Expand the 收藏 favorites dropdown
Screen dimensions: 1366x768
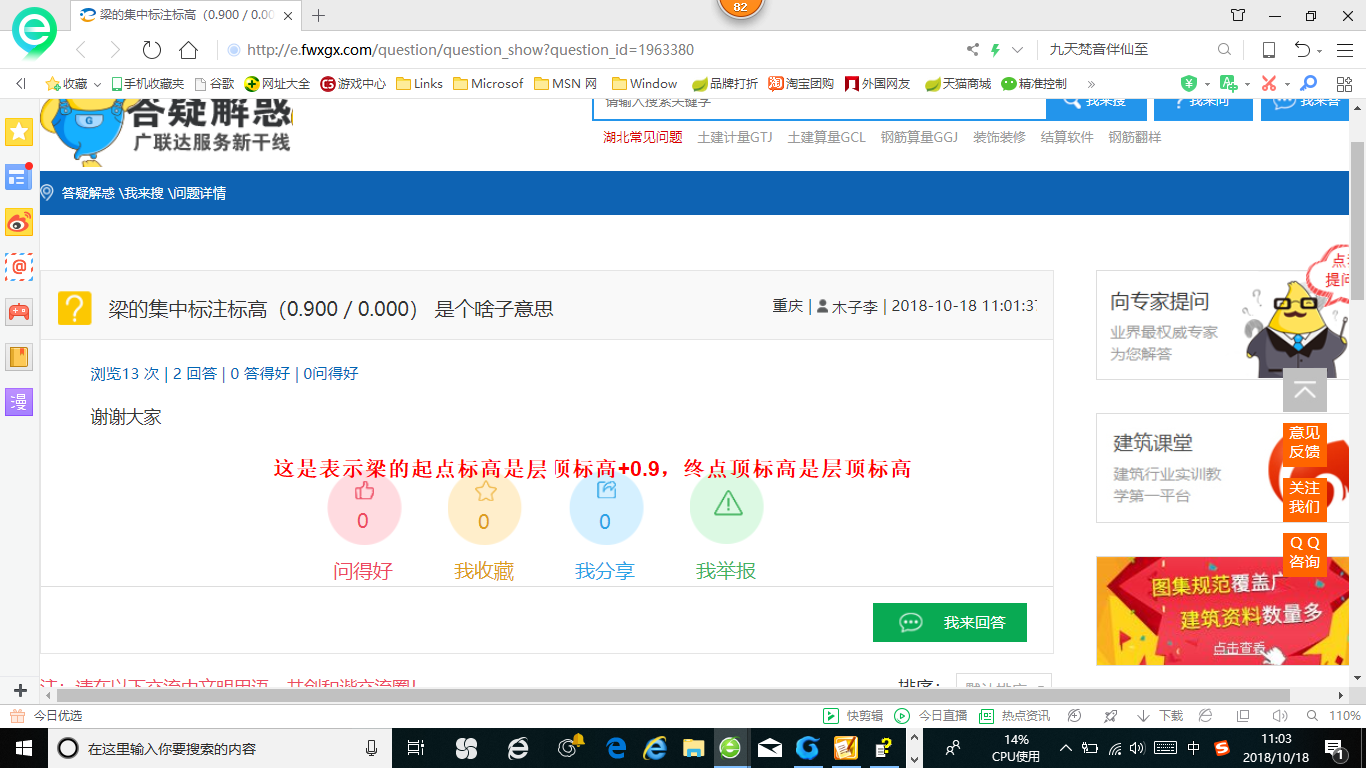coord(97,85)
